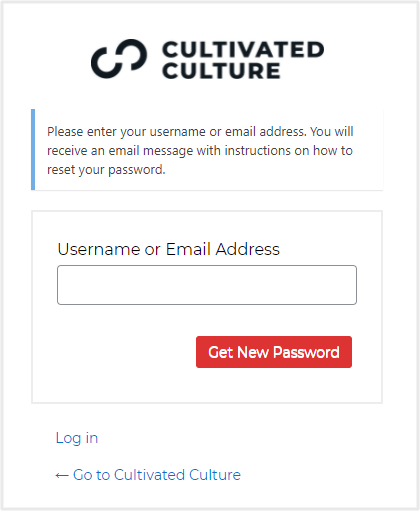This screenshot has width=420, height=511.
Task: Click the Get New Password button
Action: coord(274,352)
